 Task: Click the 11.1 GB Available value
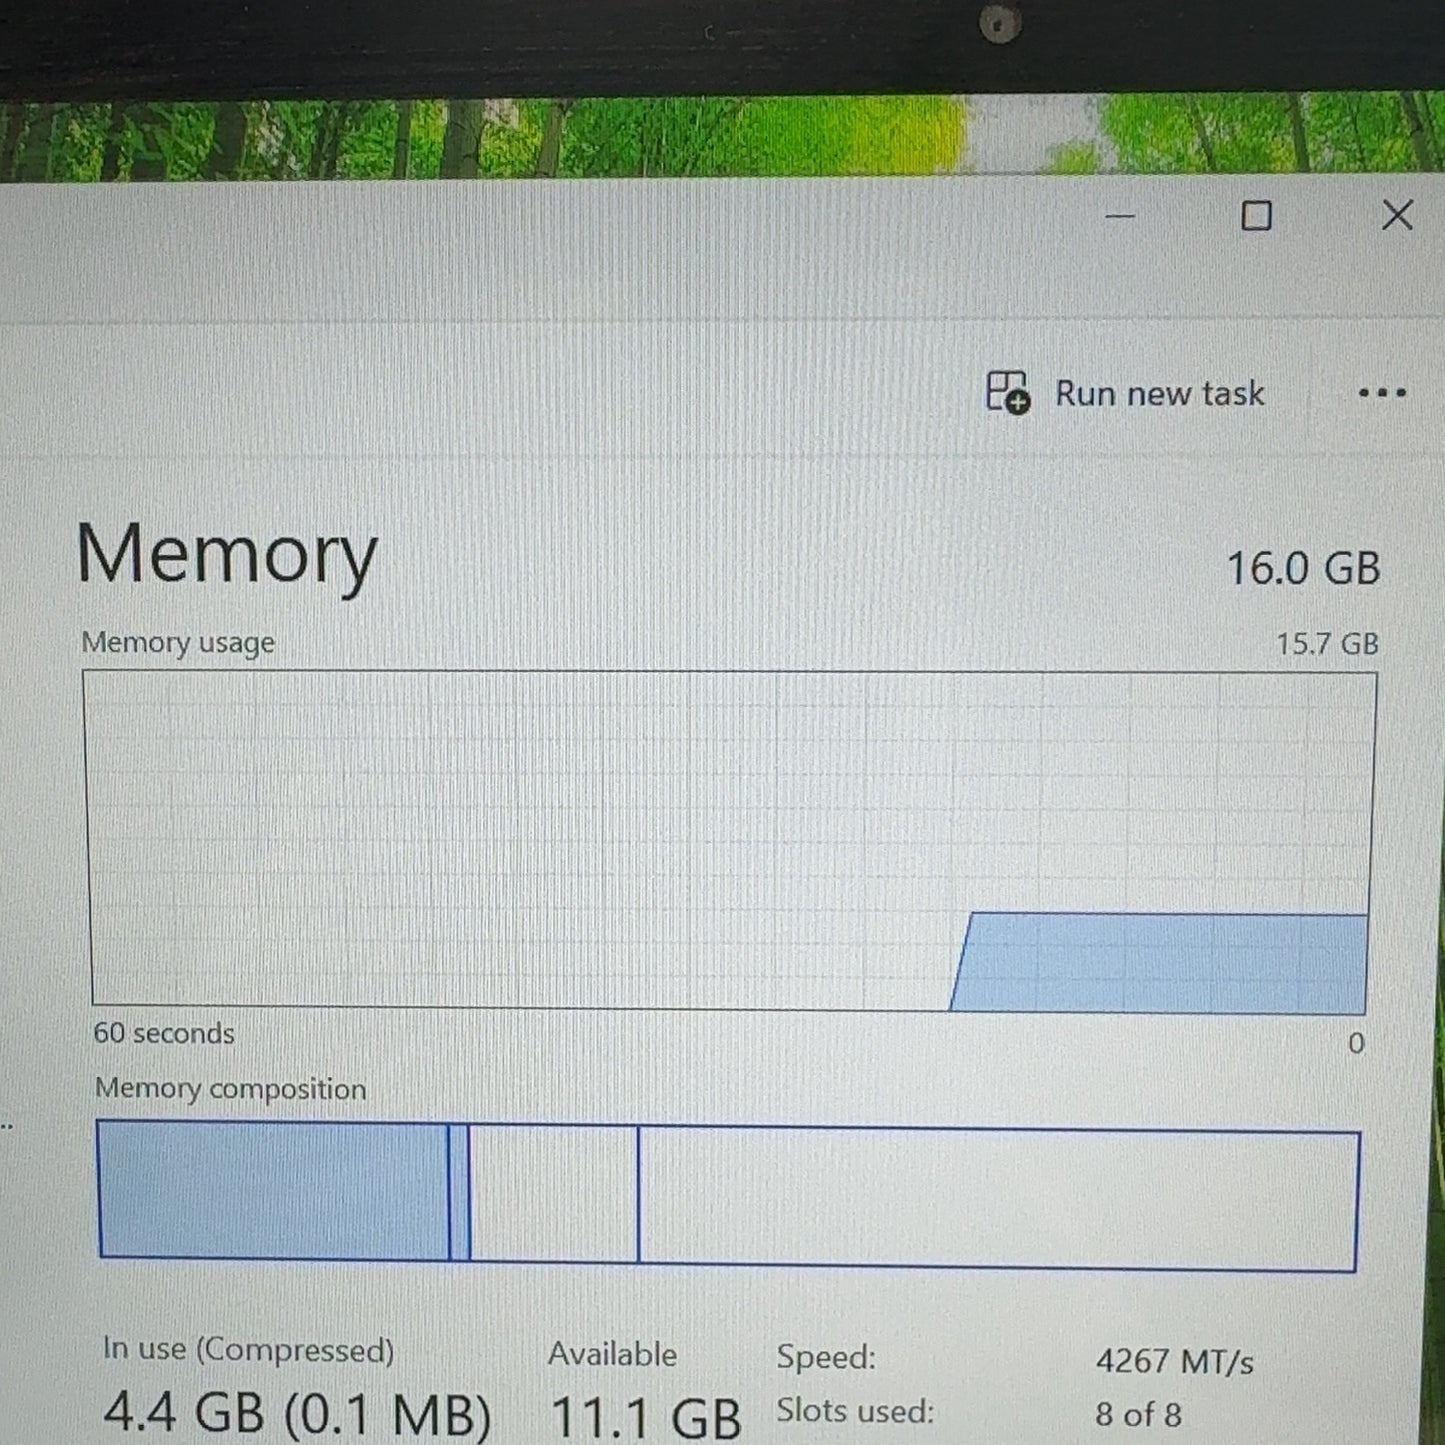pos(646,1417)
